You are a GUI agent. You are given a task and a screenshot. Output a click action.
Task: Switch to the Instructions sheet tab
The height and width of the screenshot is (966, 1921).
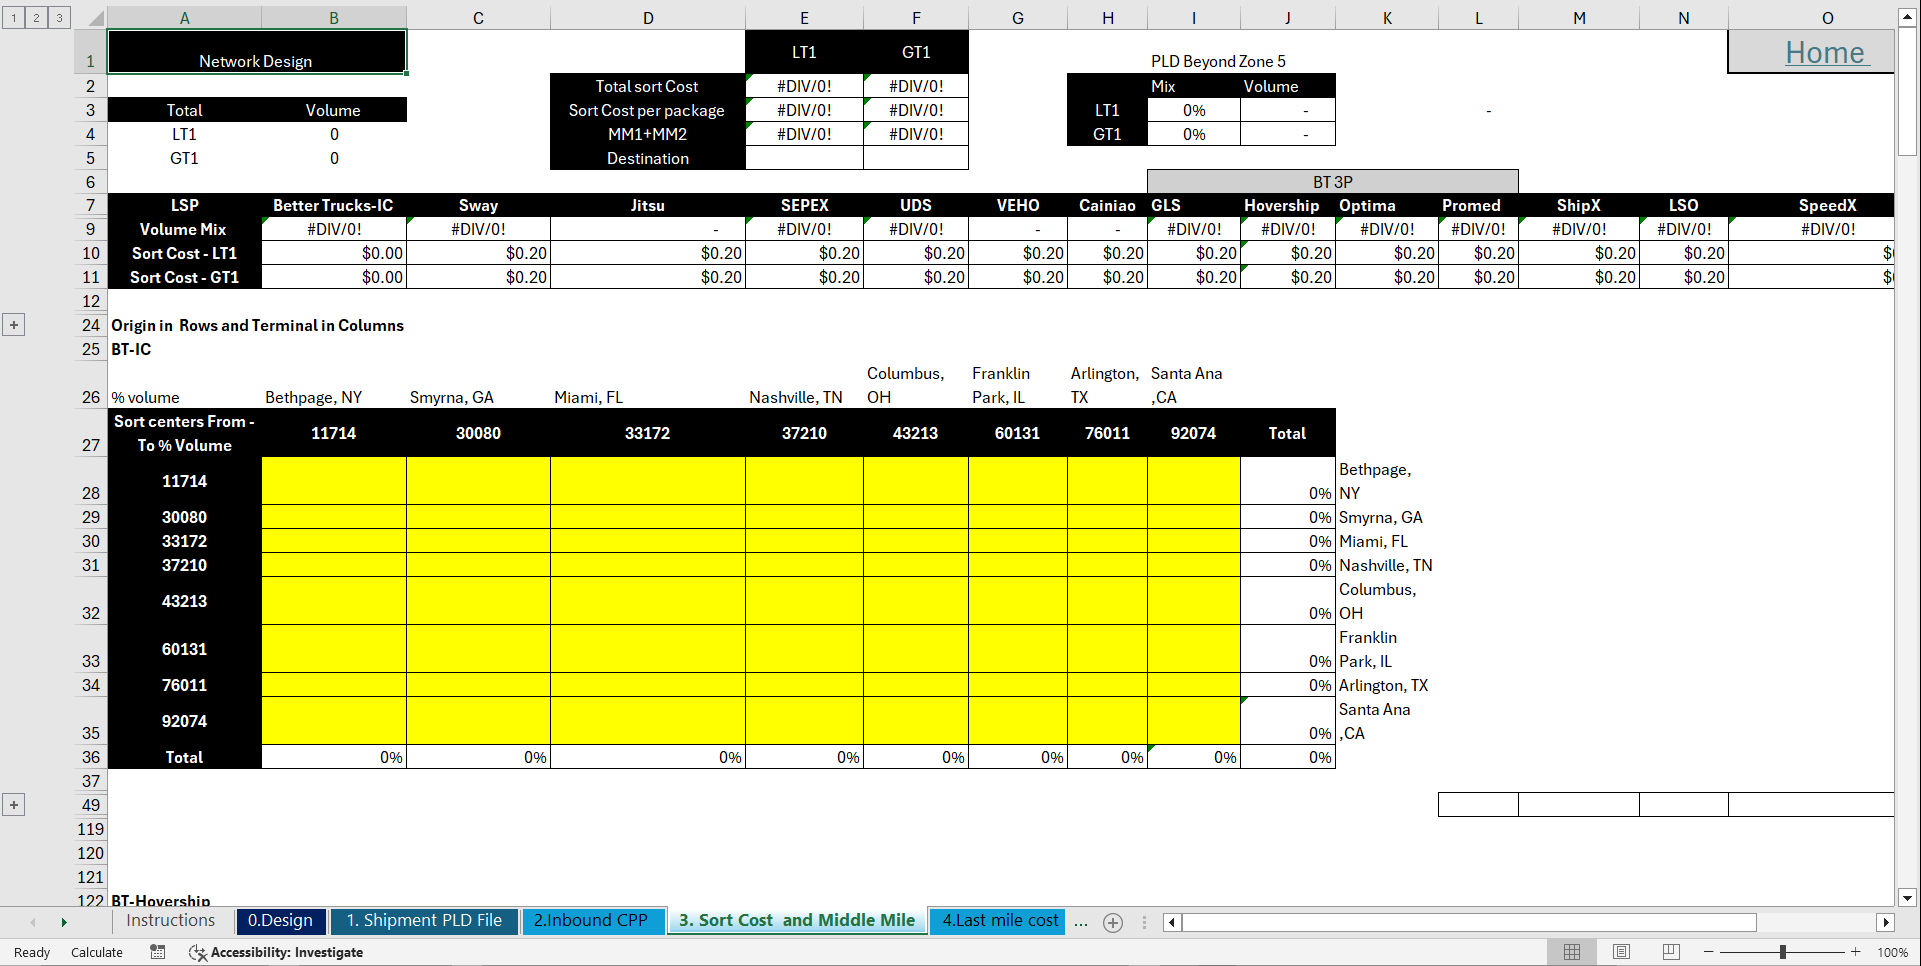(x=170, y=921)
